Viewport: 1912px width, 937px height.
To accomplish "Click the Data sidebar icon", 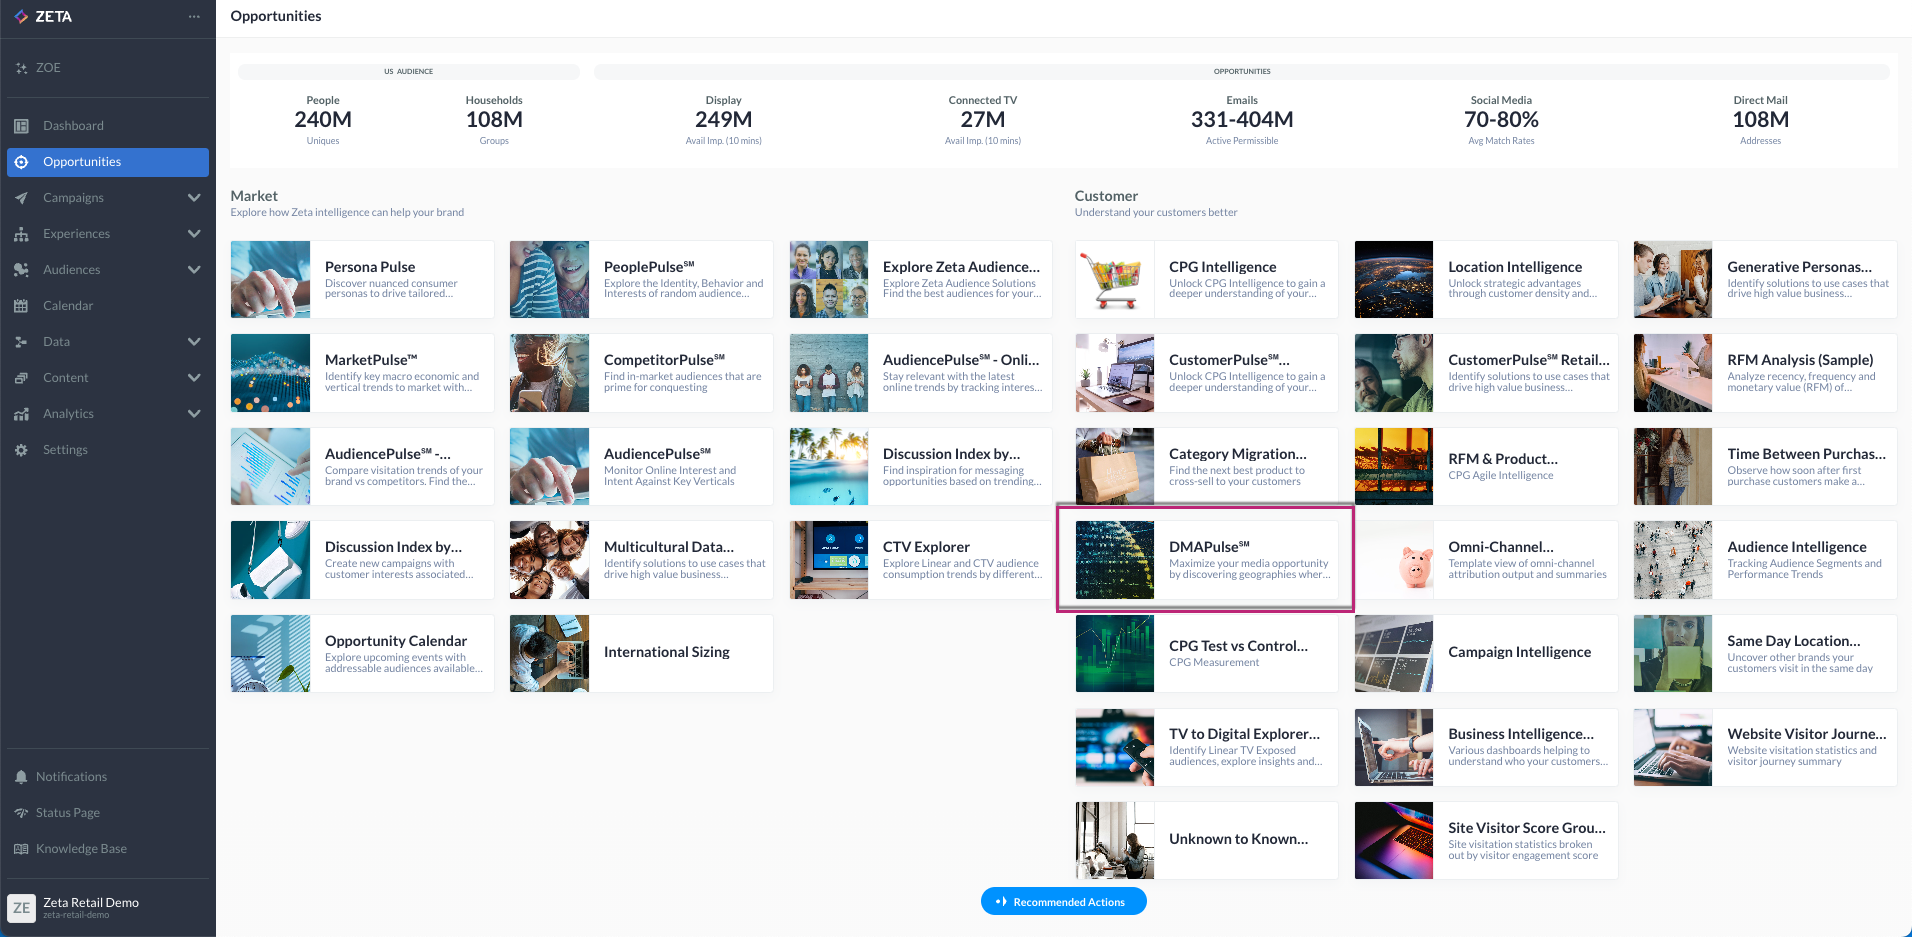I will point(22,342).
